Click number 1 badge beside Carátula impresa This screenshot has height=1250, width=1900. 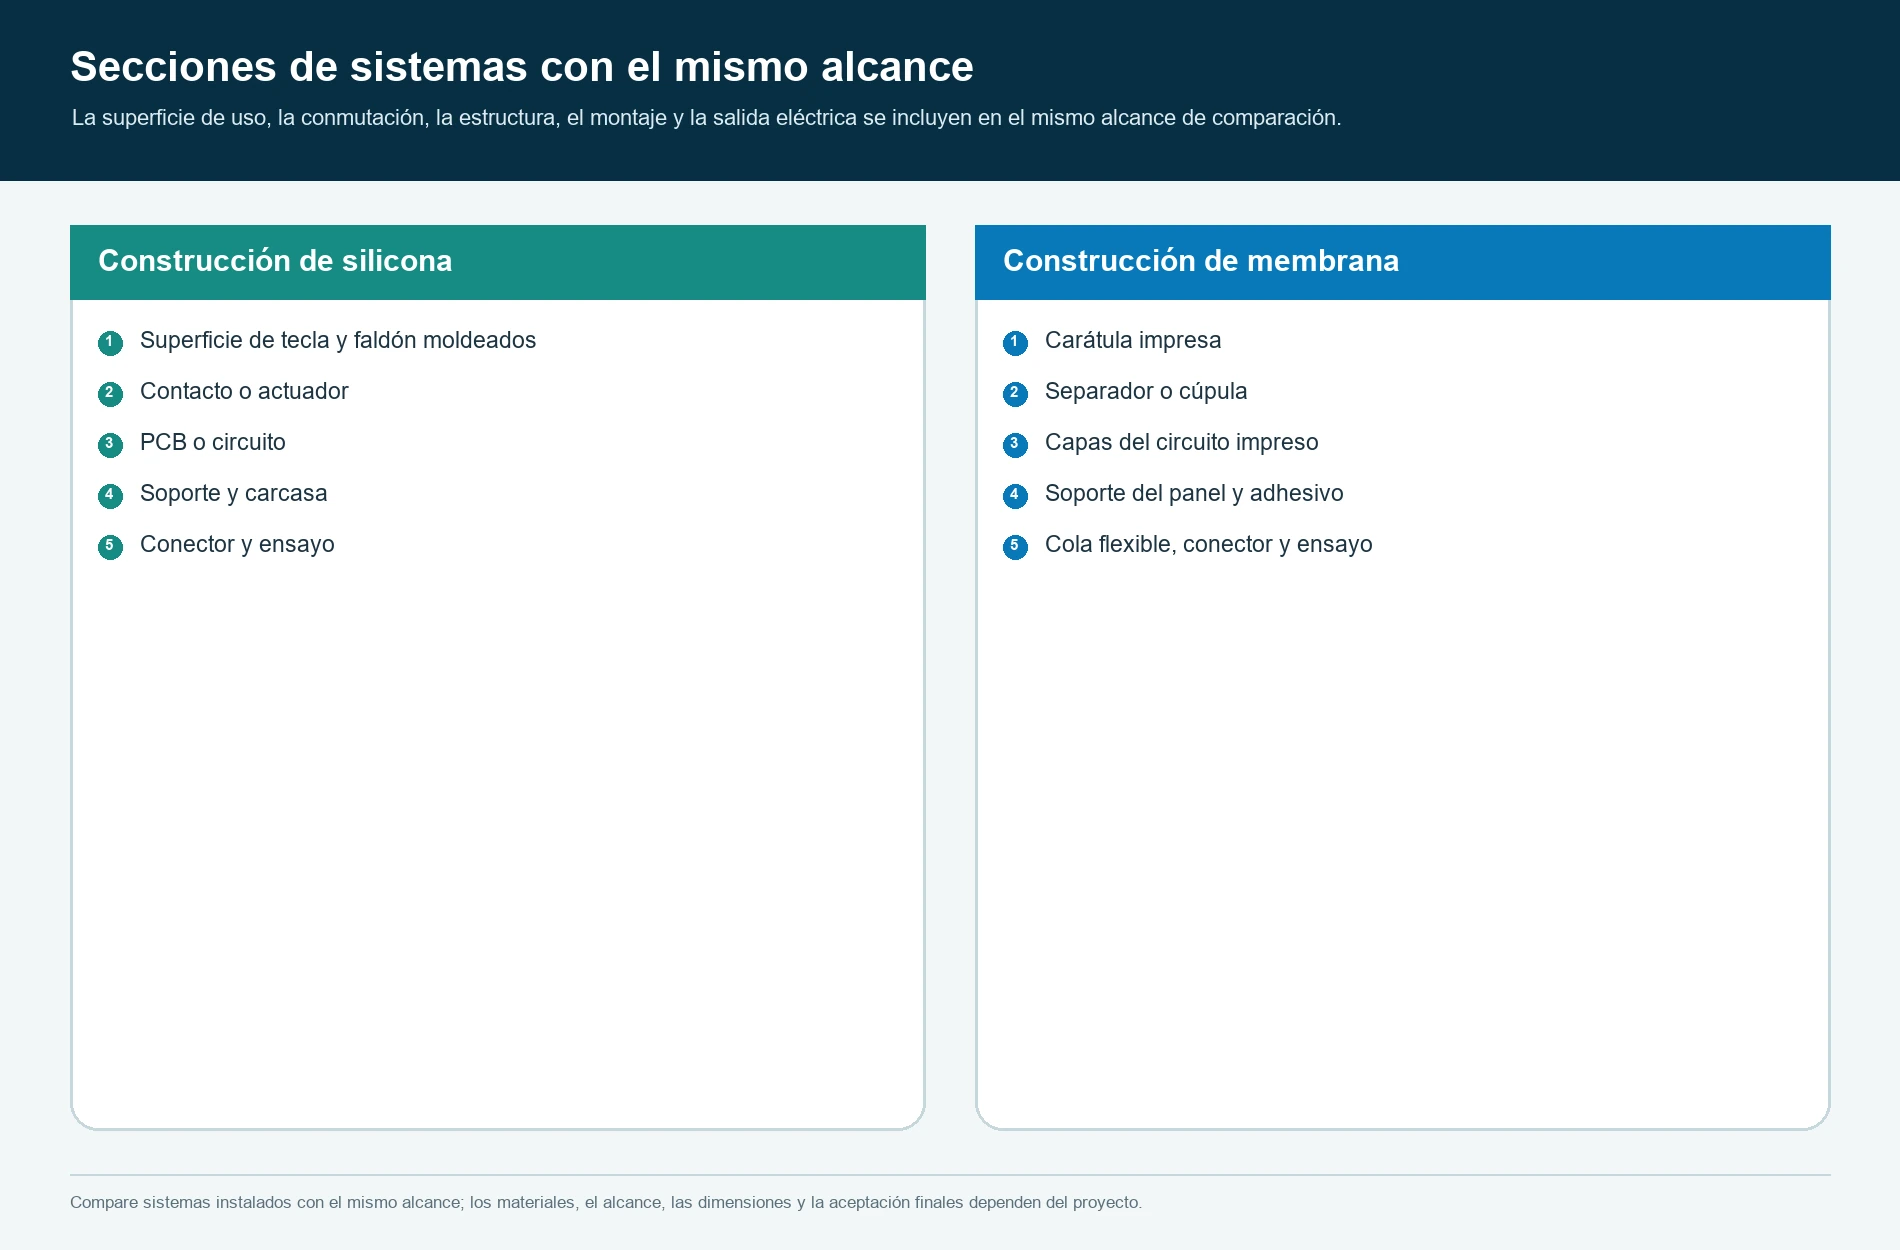coord(1015,343)
